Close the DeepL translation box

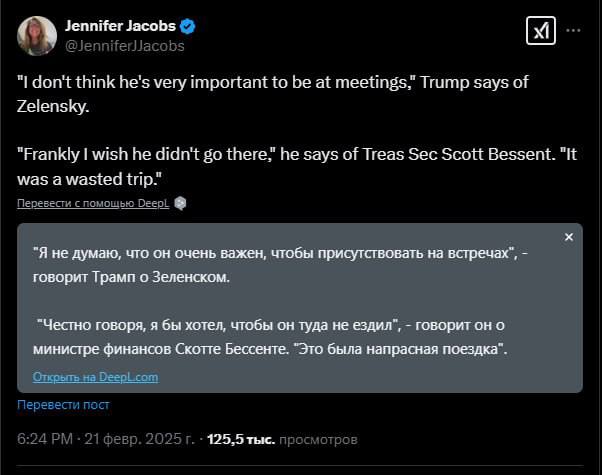[x=569, y=237]
